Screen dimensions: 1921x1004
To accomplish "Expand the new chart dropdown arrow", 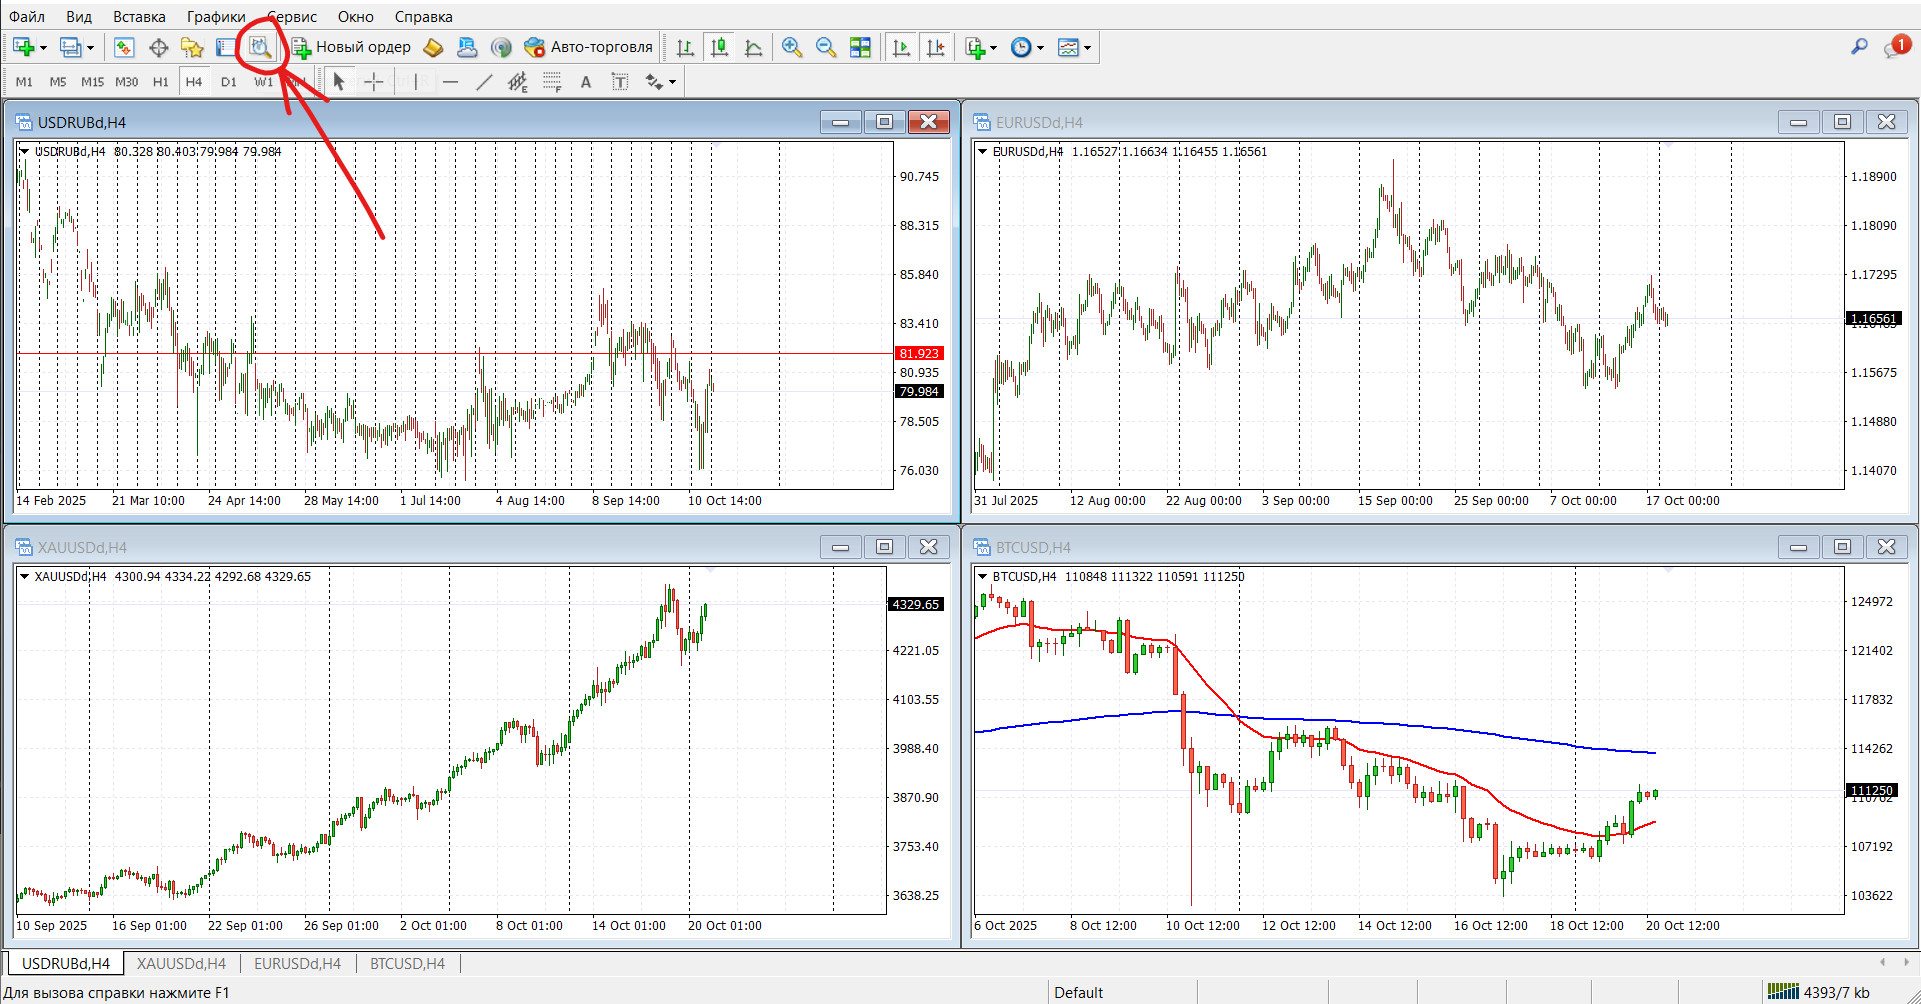I will click(x=43, y=48).
